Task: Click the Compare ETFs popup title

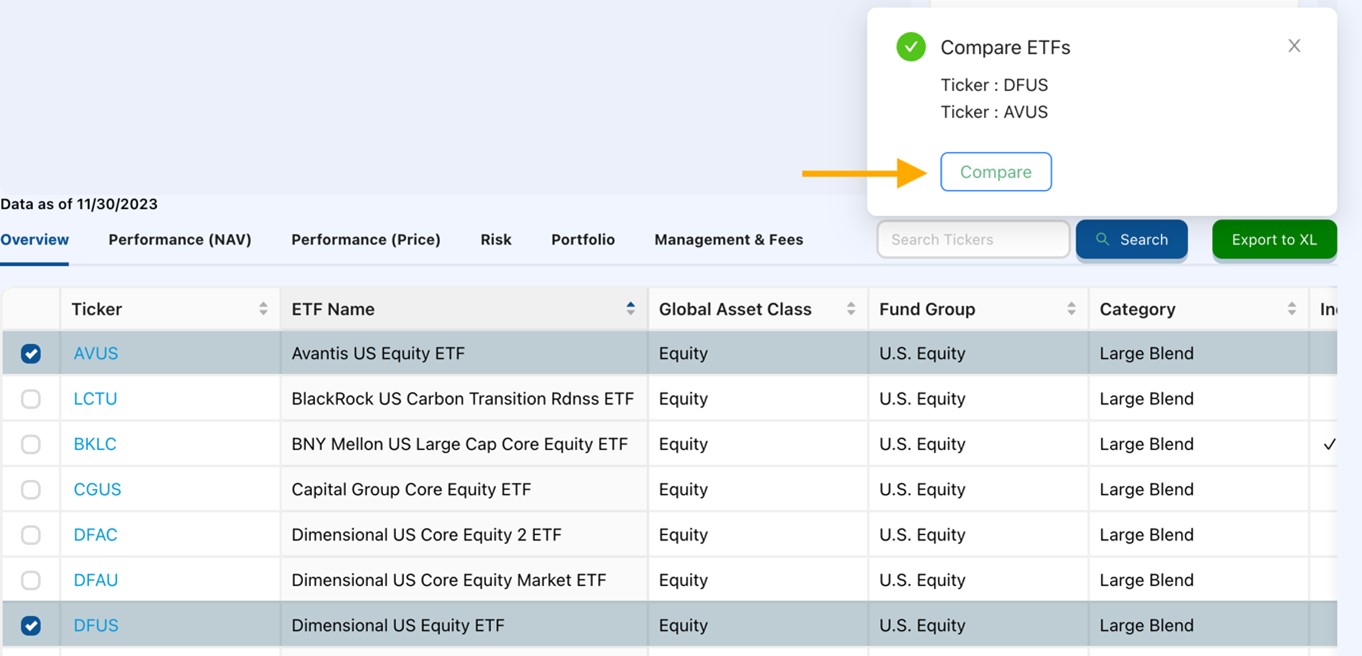Action: (1005, 47)
